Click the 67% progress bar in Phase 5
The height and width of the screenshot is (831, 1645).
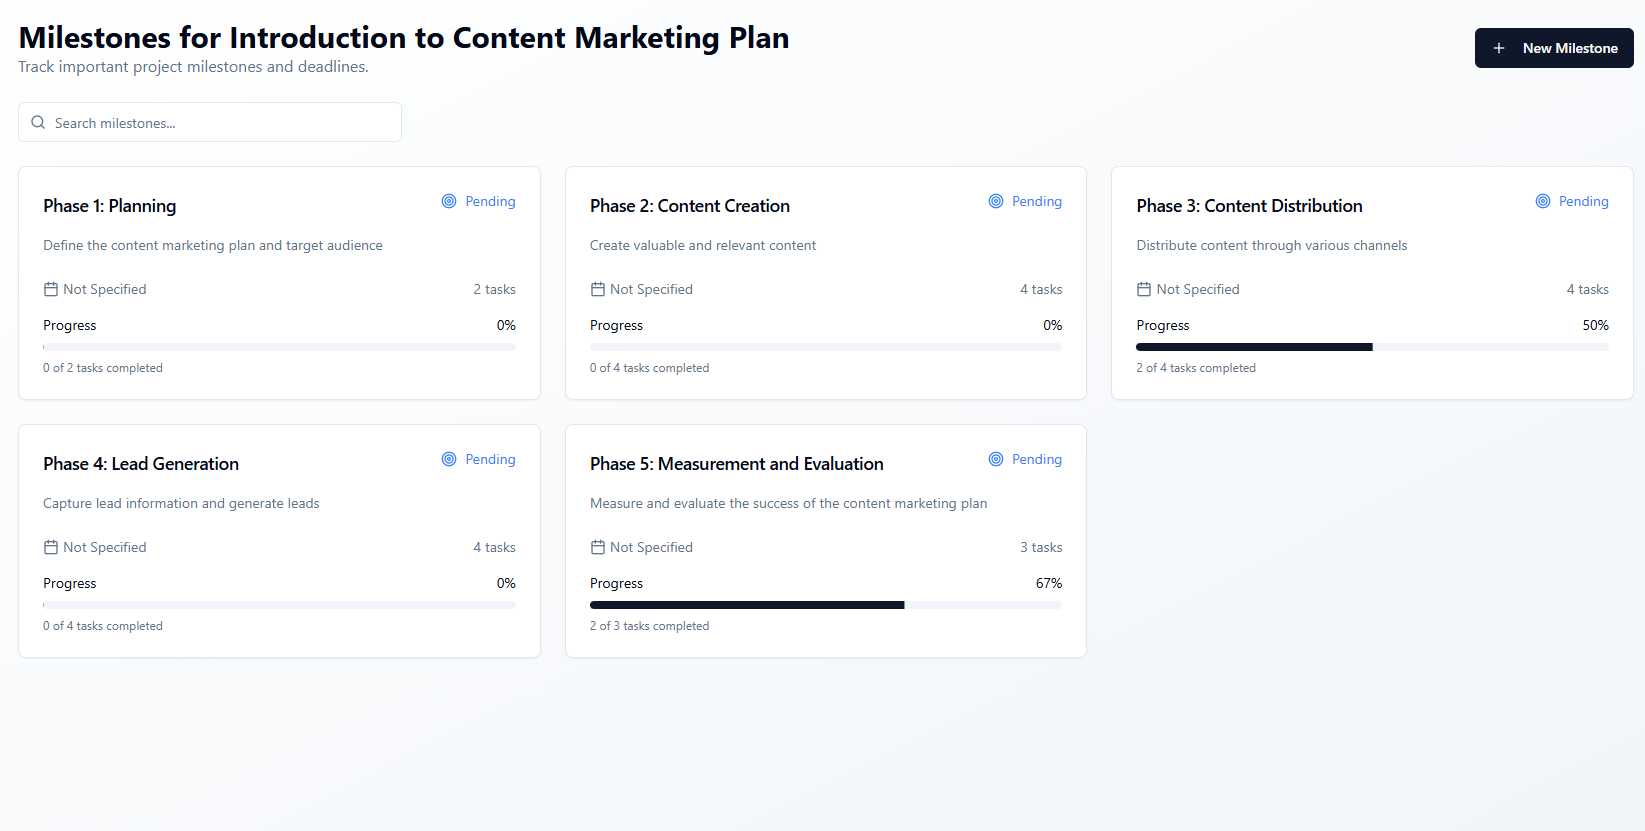coord(826,605)
